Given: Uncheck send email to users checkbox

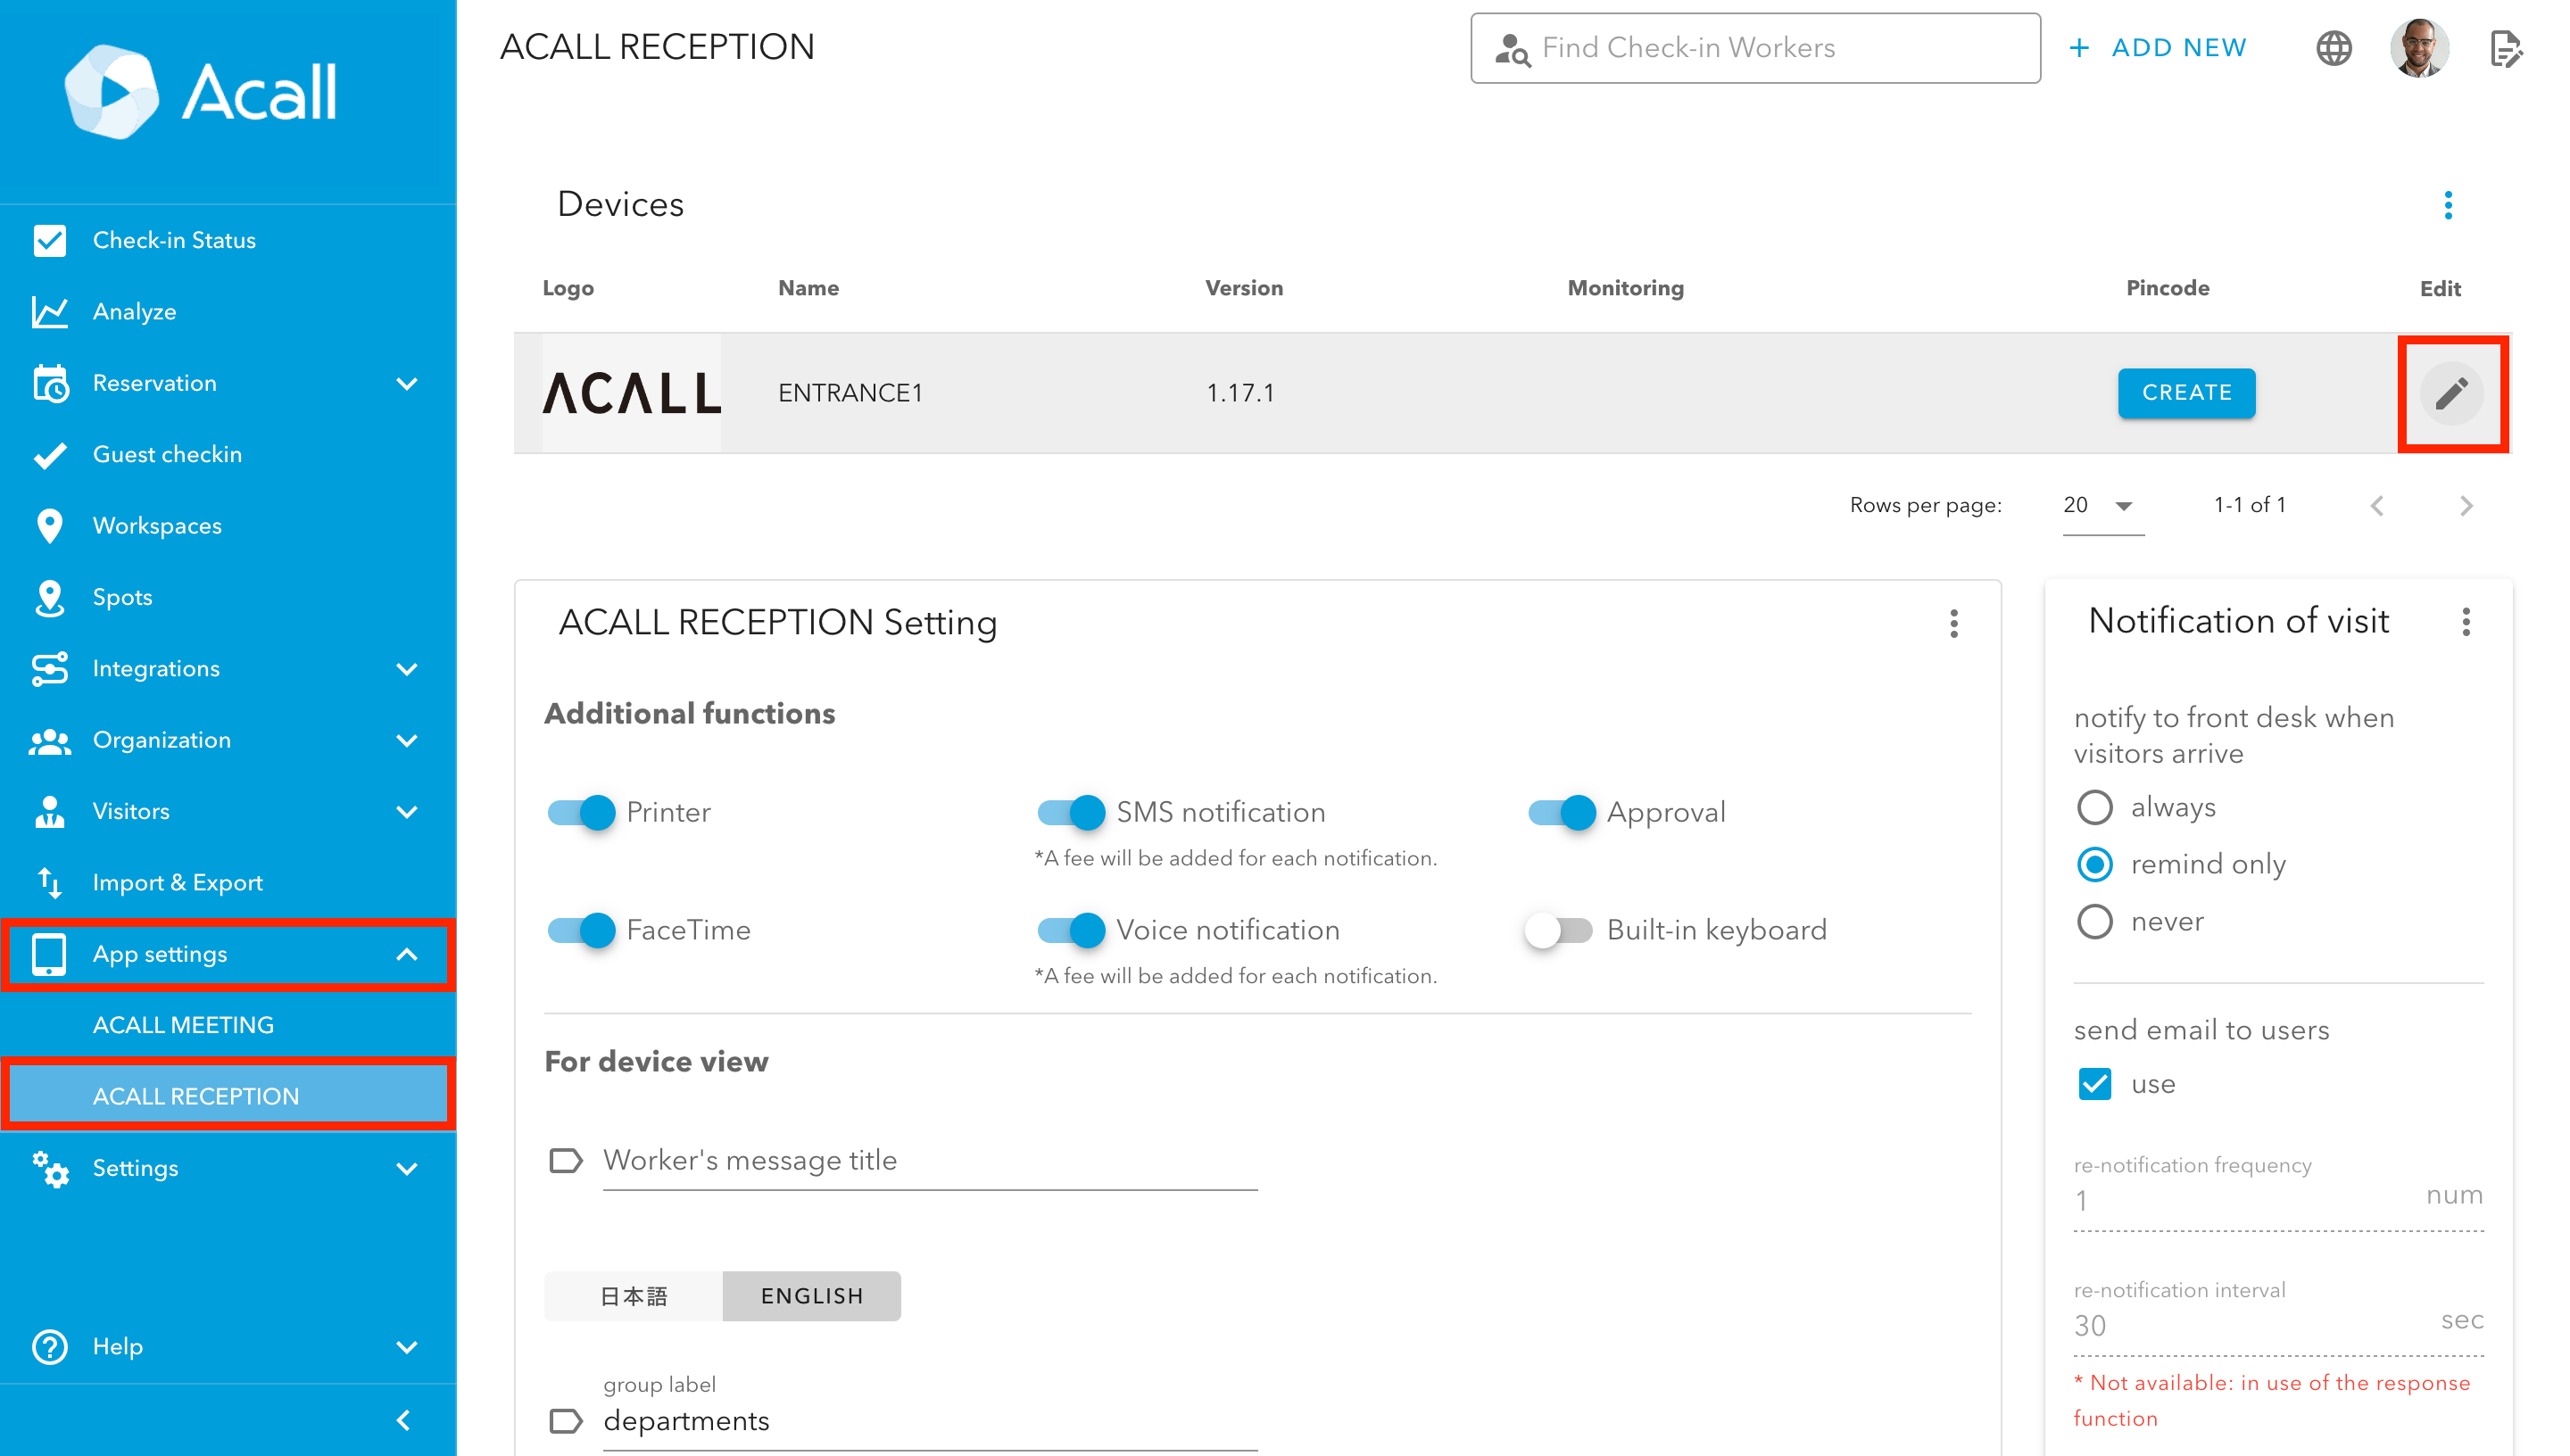Looking at the screenshot, I should coord(2094,1084).
